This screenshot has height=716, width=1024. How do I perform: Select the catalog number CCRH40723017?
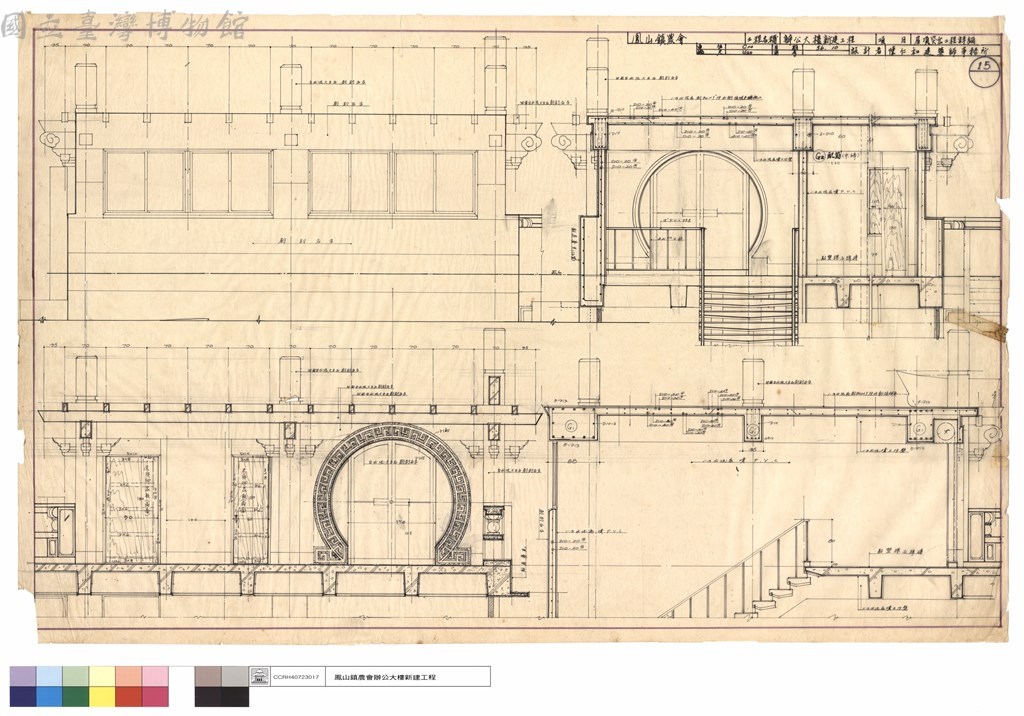coord(296,677)
